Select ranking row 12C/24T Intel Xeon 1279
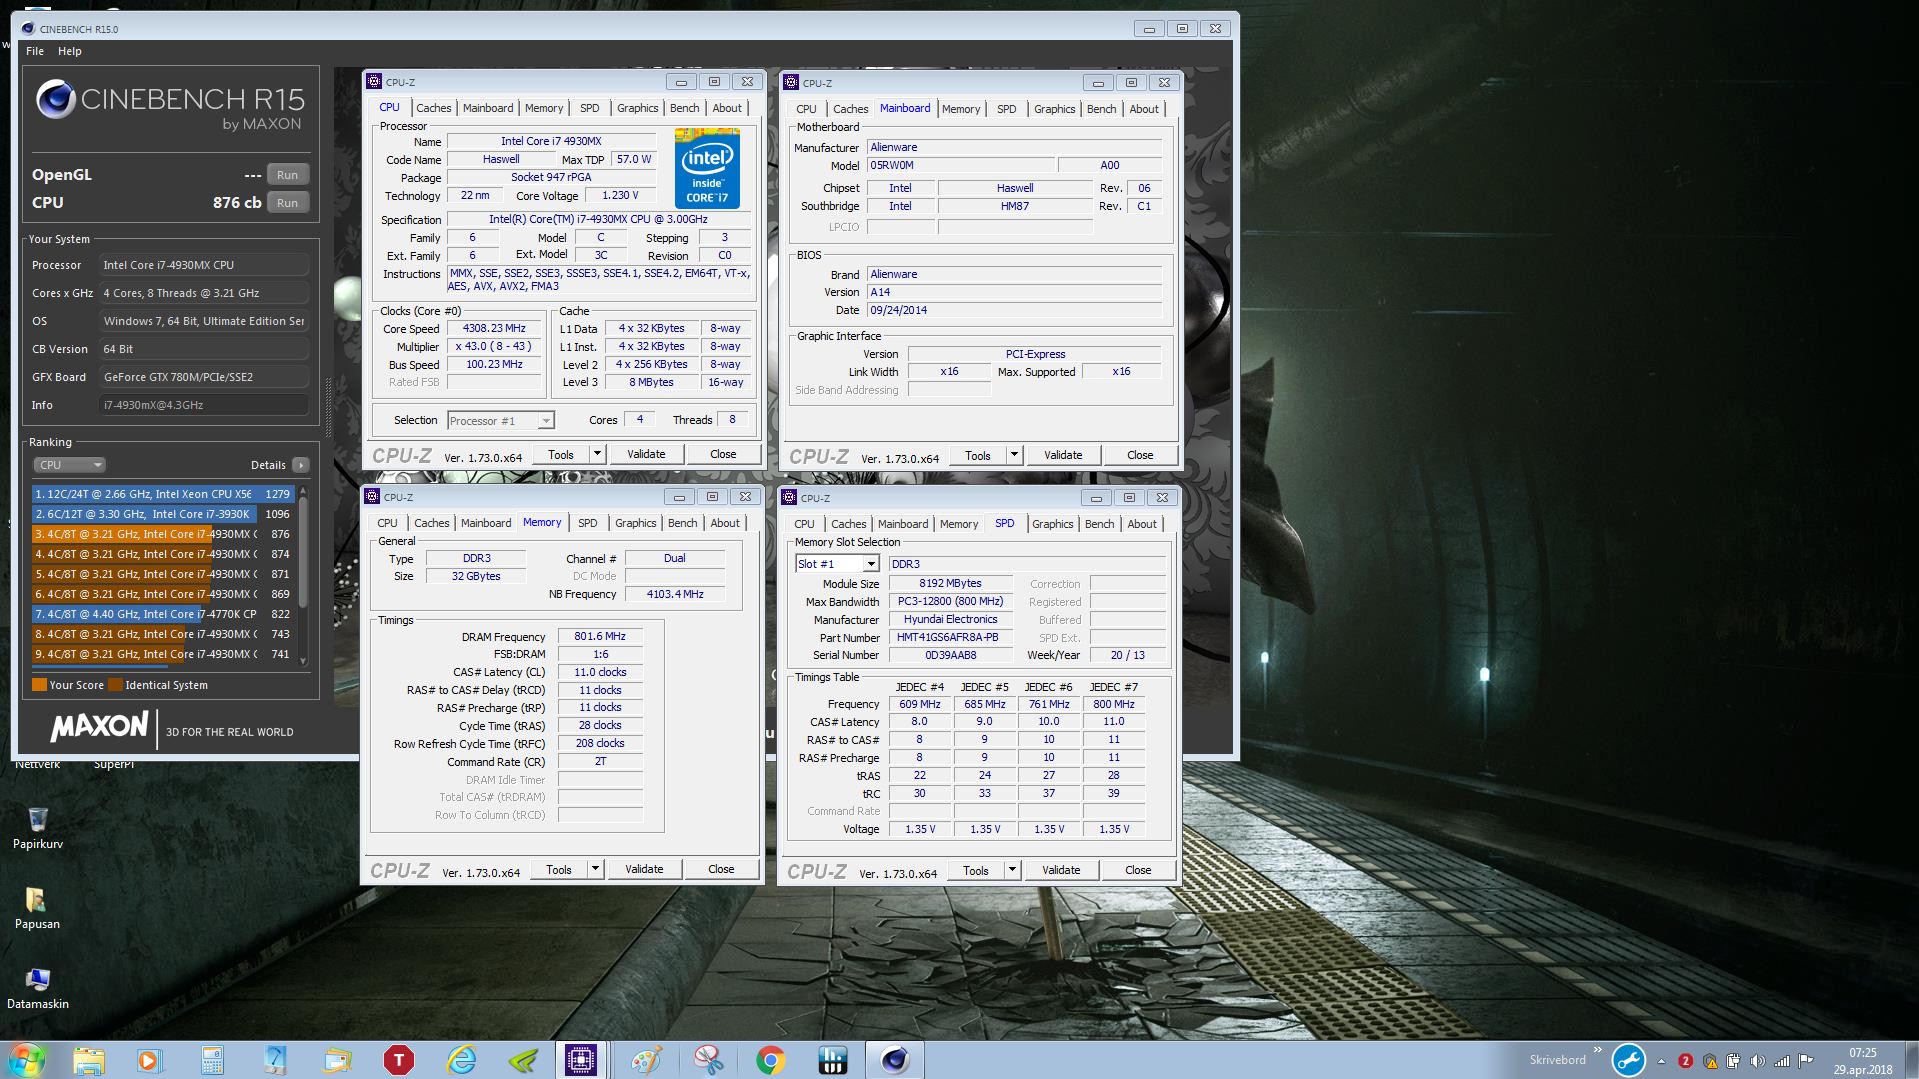 click(x=162, y=494)
